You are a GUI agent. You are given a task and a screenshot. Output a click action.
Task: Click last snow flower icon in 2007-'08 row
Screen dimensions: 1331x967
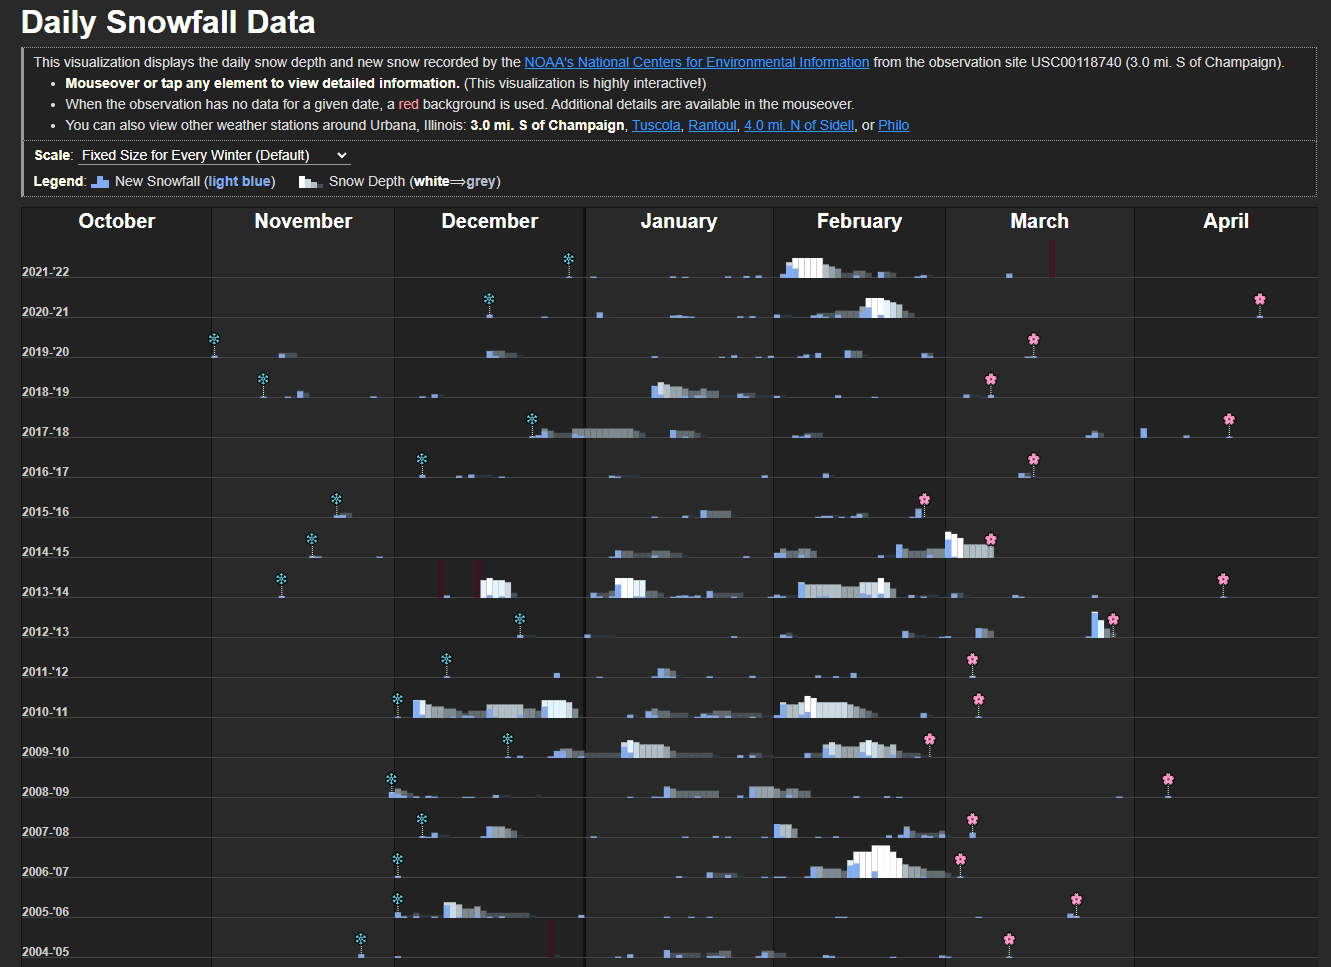[x=972, y=820]
